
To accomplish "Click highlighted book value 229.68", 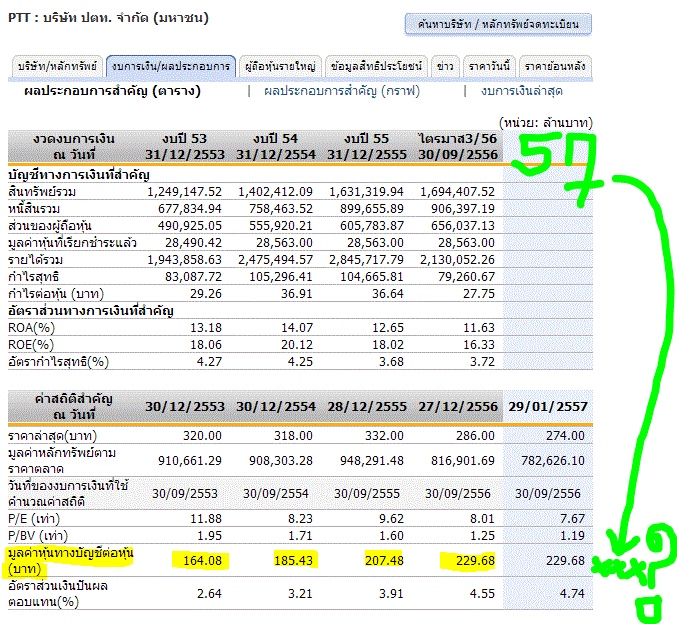I will tap(475, 561).
